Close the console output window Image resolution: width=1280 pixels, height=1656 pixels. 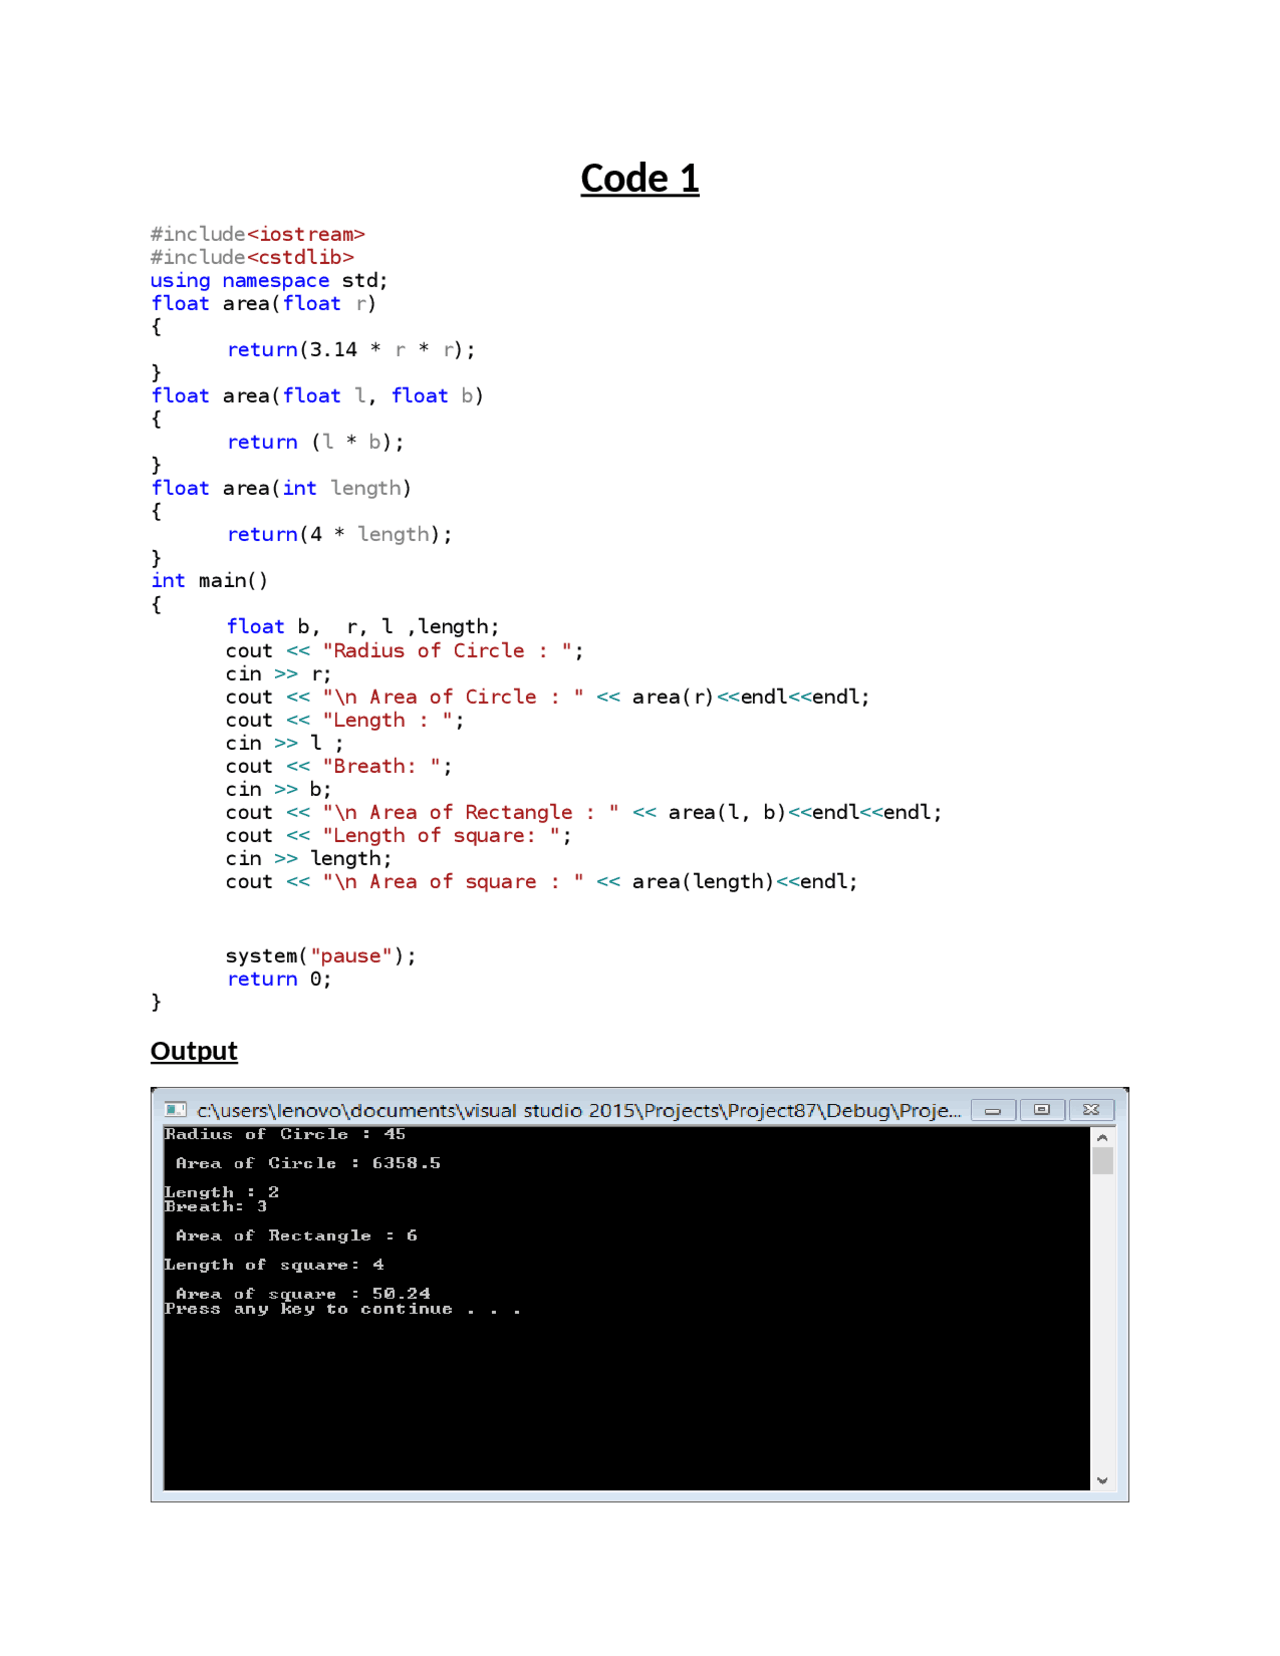[x=1091, y=1110]
